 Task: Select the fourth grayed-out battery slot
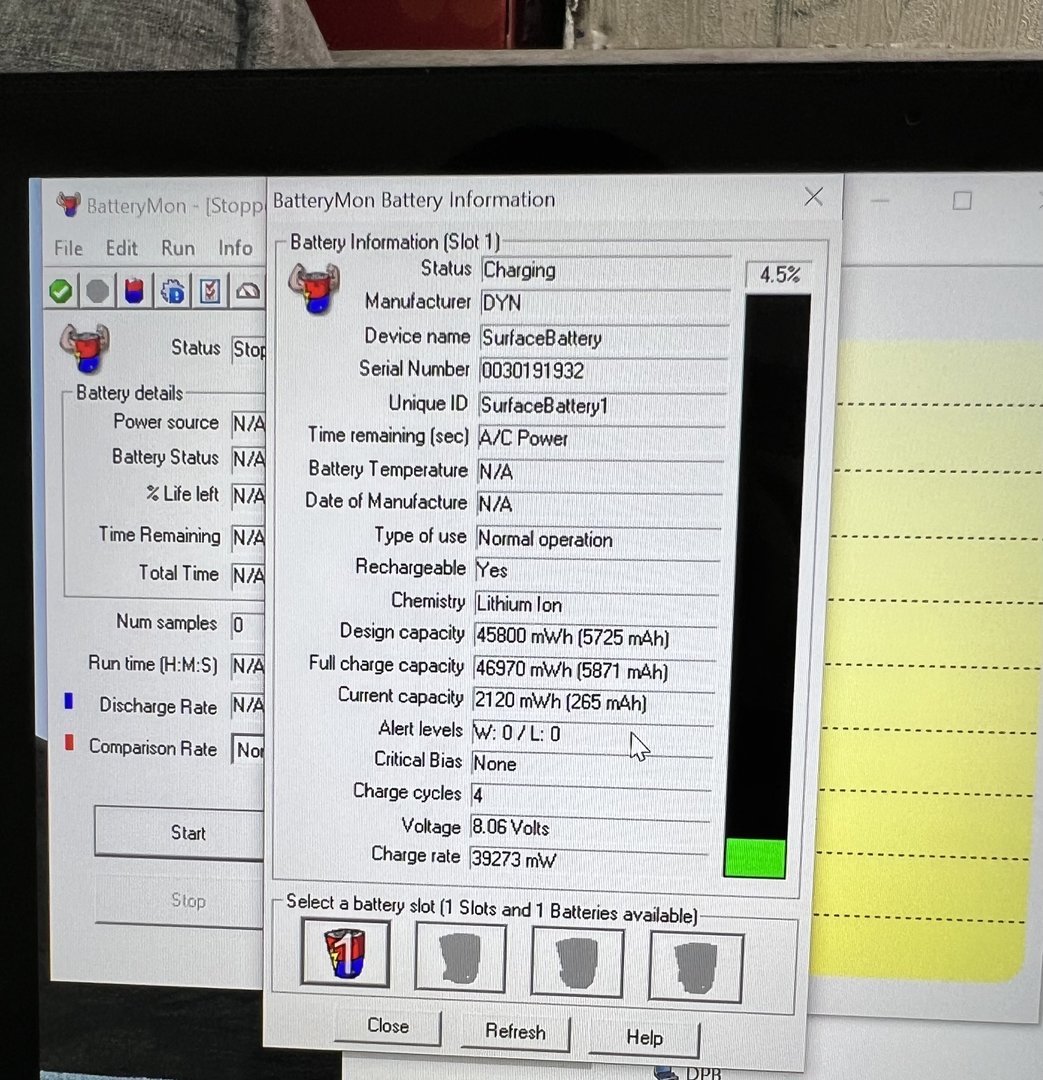coord(695,966)
